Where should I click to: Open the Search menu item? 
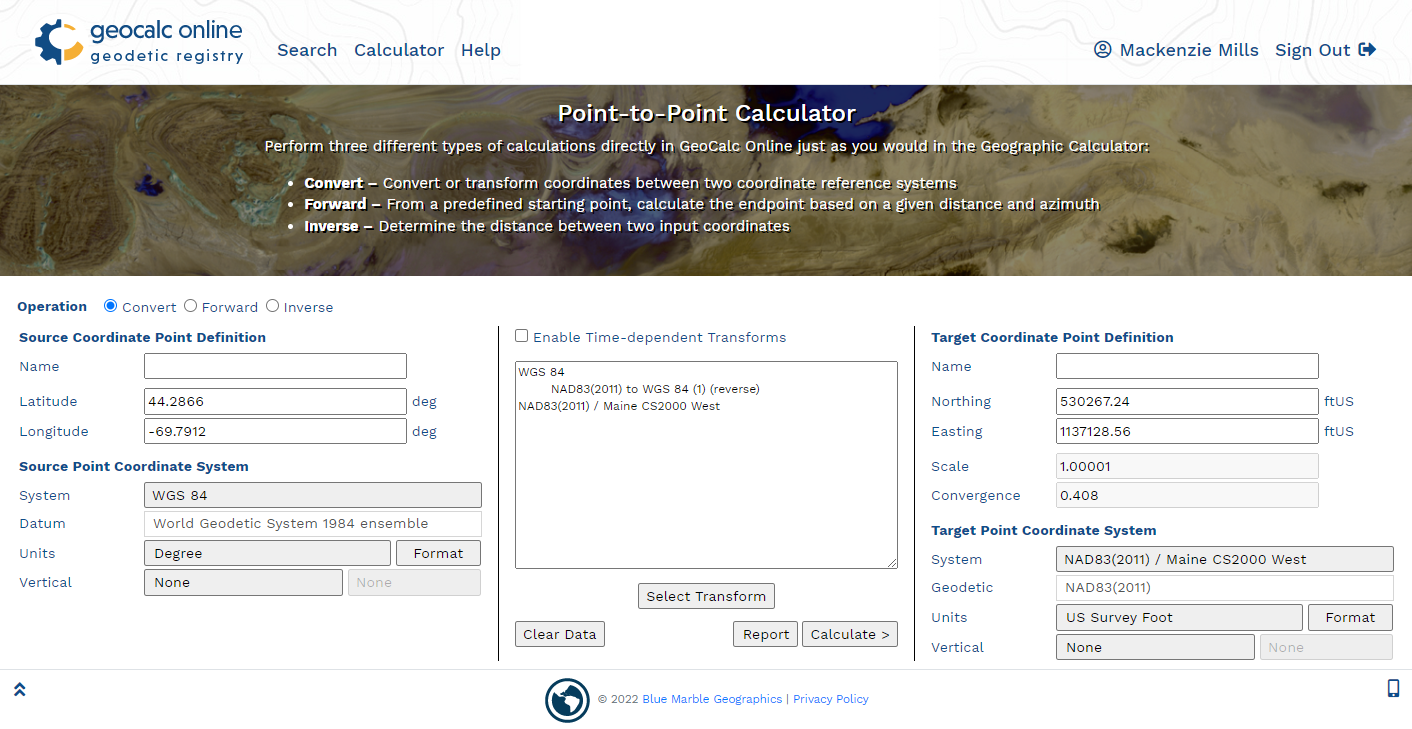(x=307, y=50)
